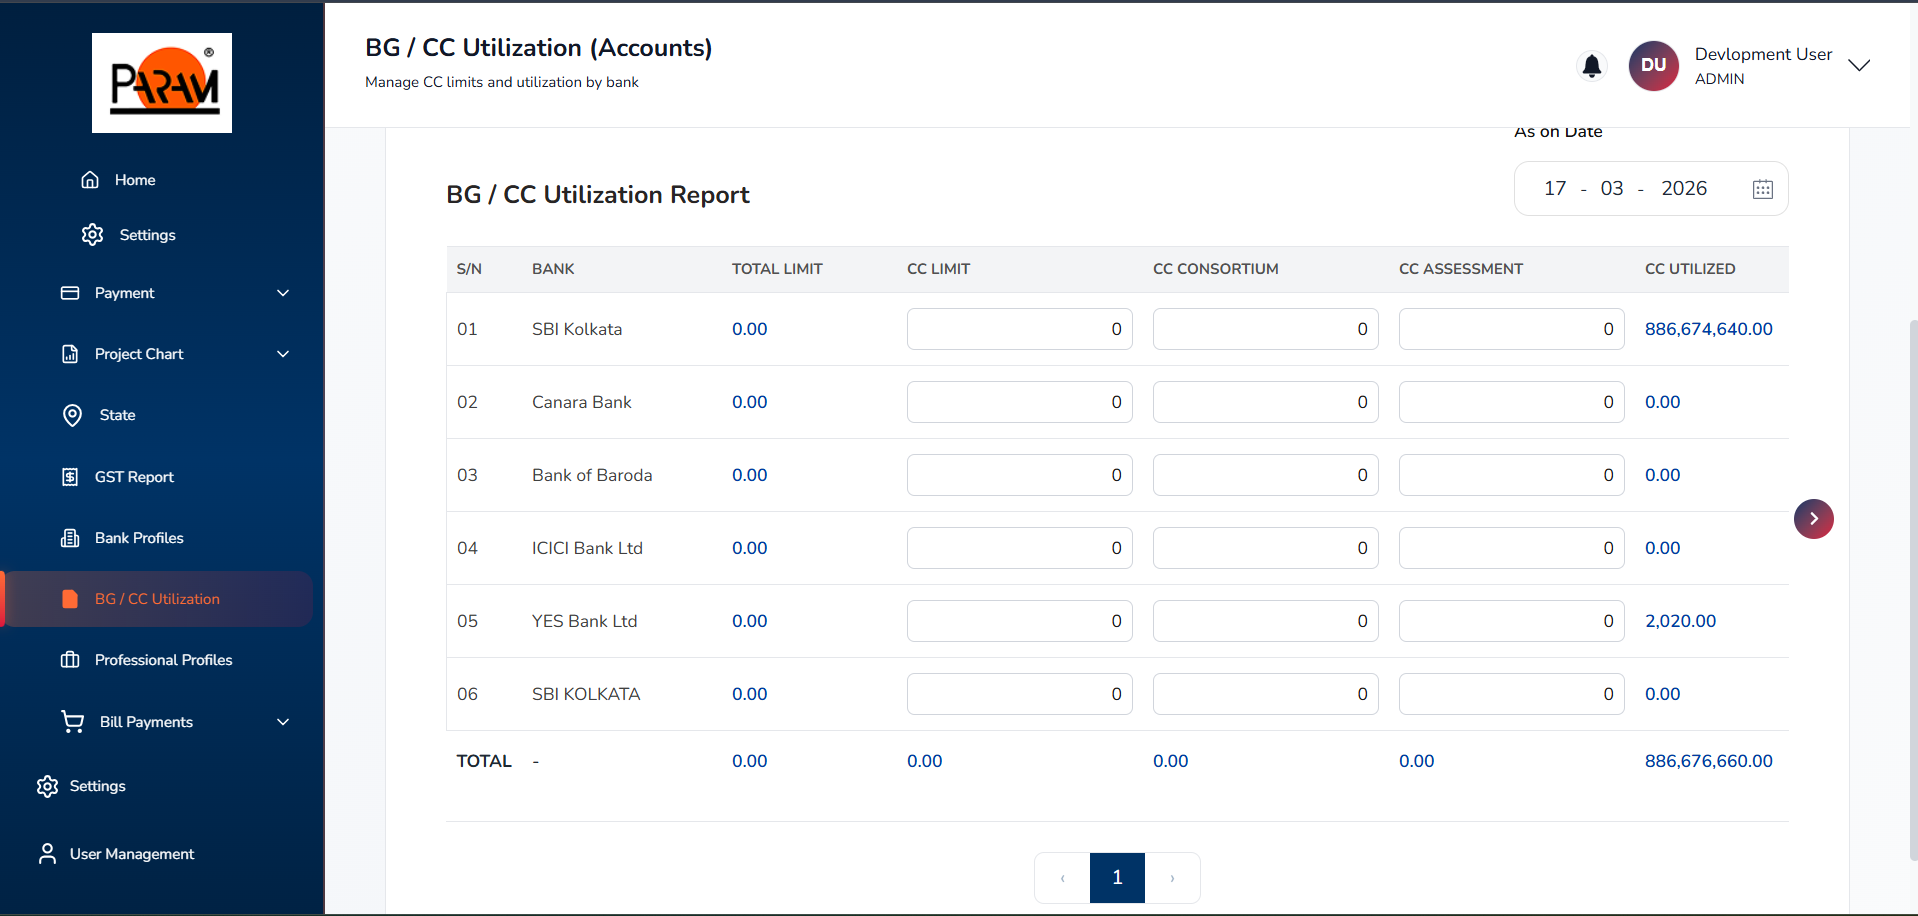The width and height of the screenshot is (1918, 916).
Task: Click the State location pin icon
Action: [72, 415]
